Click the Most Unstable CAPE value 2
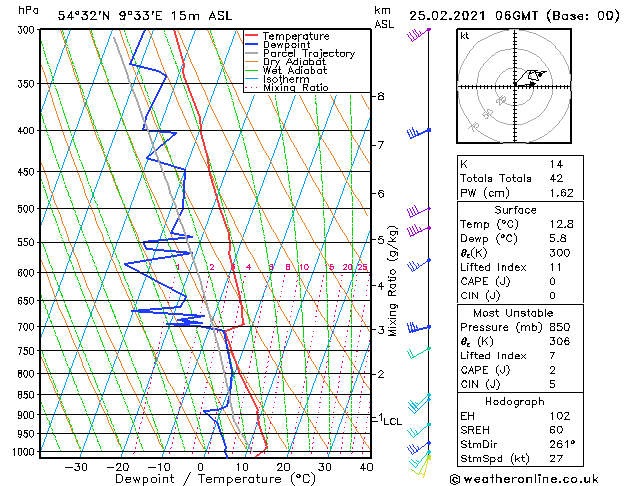This screenshot has width=629, height=486. 553,370
